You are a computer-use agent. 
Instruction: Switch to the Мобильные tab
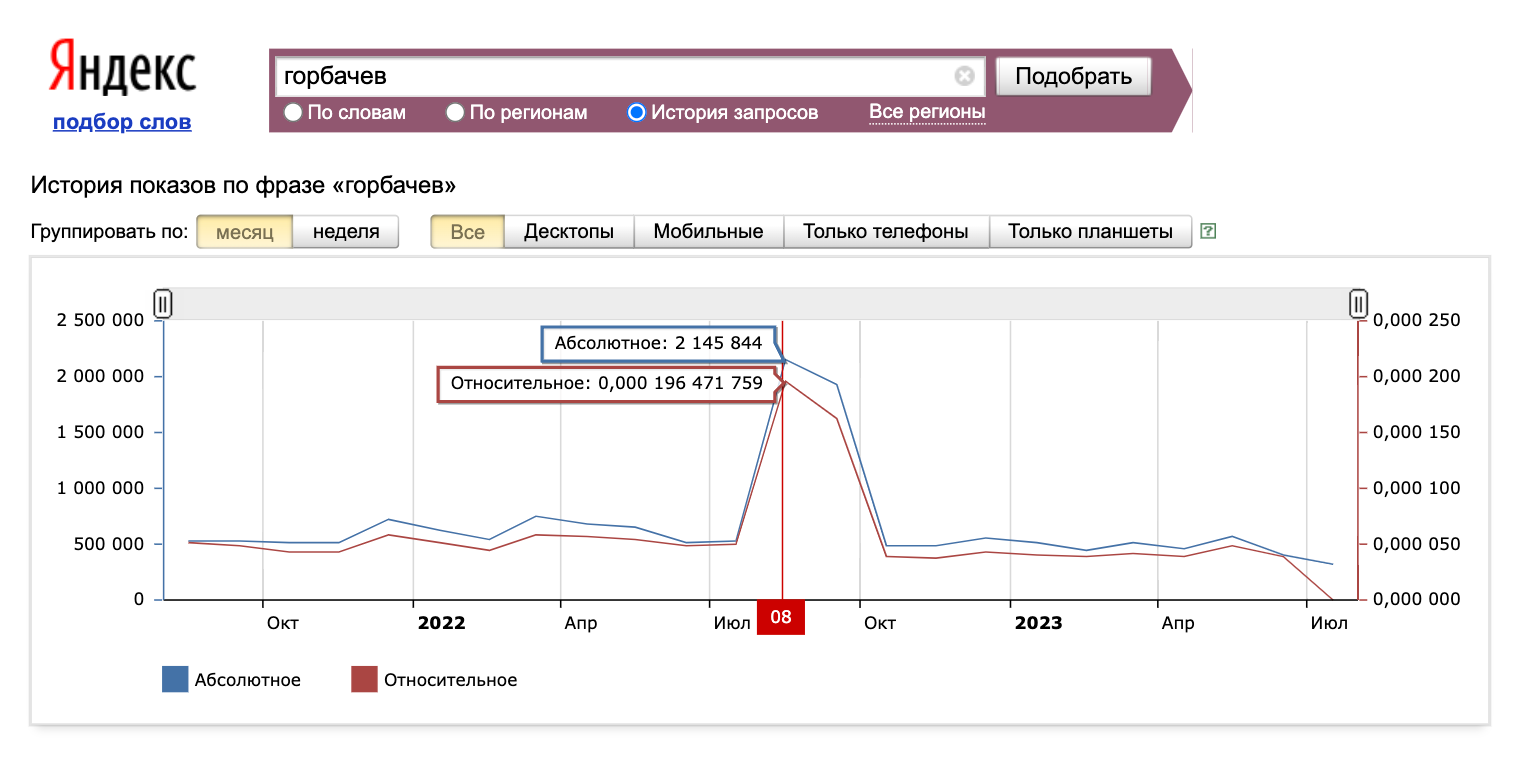click(x=709, y=232)
